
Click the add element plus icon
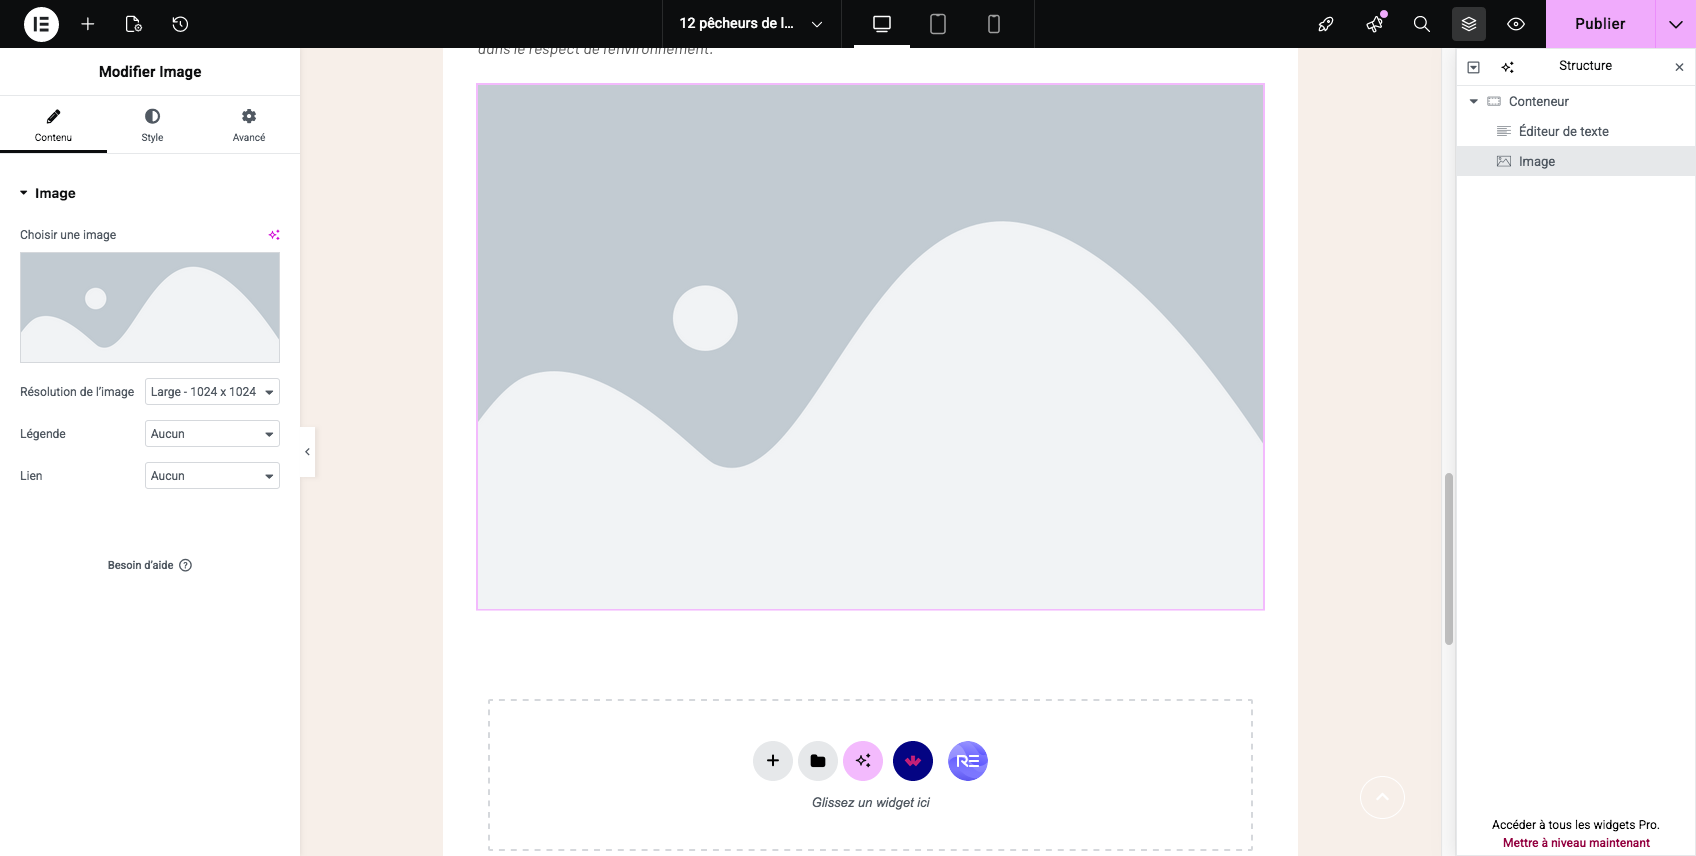coord(88,24)
